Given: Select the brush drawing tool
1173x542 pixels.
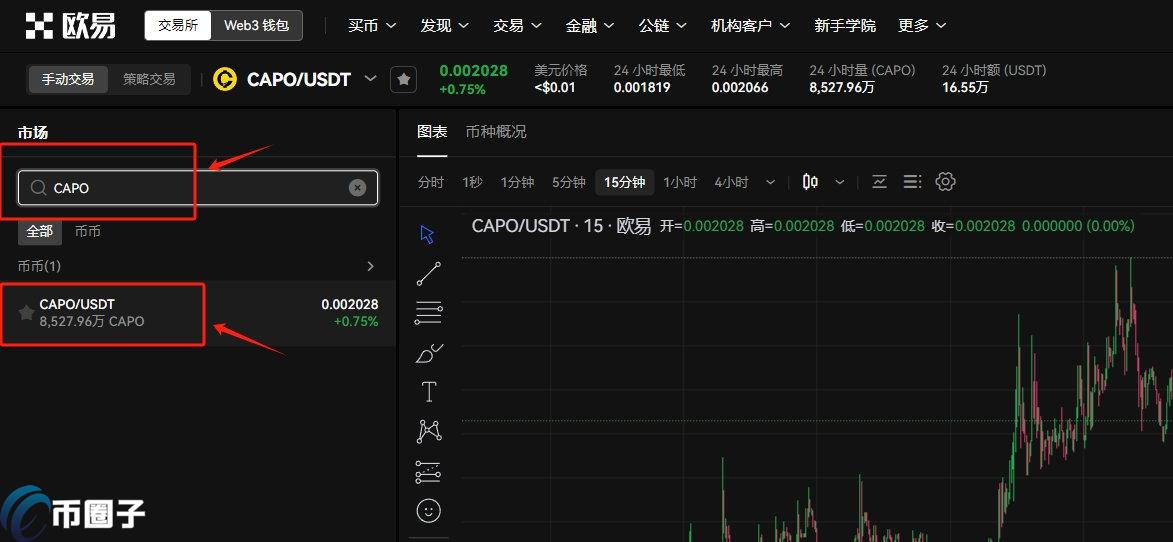Looking at the screenshot, I should tap(429, 352).
